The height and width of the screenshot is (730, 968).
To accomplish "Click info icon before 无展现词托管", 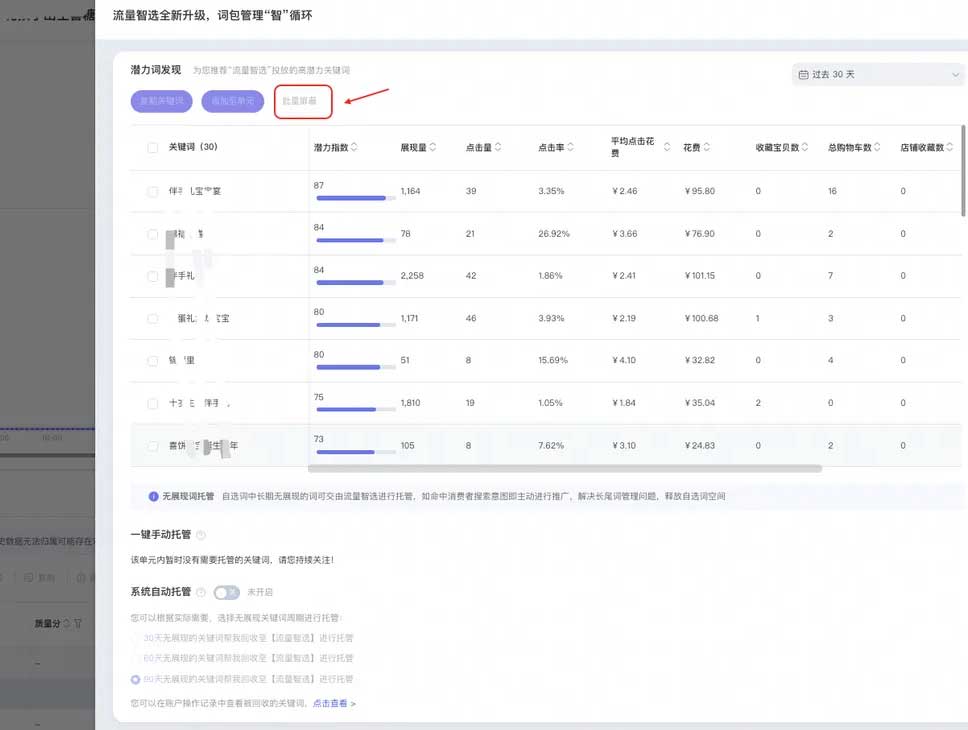I will coord(153,497).
